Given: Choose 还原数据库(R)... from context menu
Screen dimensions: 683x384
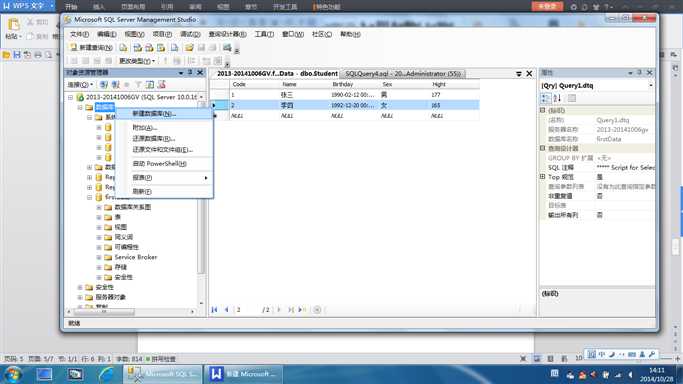Looking at the screenshot, I should click(165, 138).
